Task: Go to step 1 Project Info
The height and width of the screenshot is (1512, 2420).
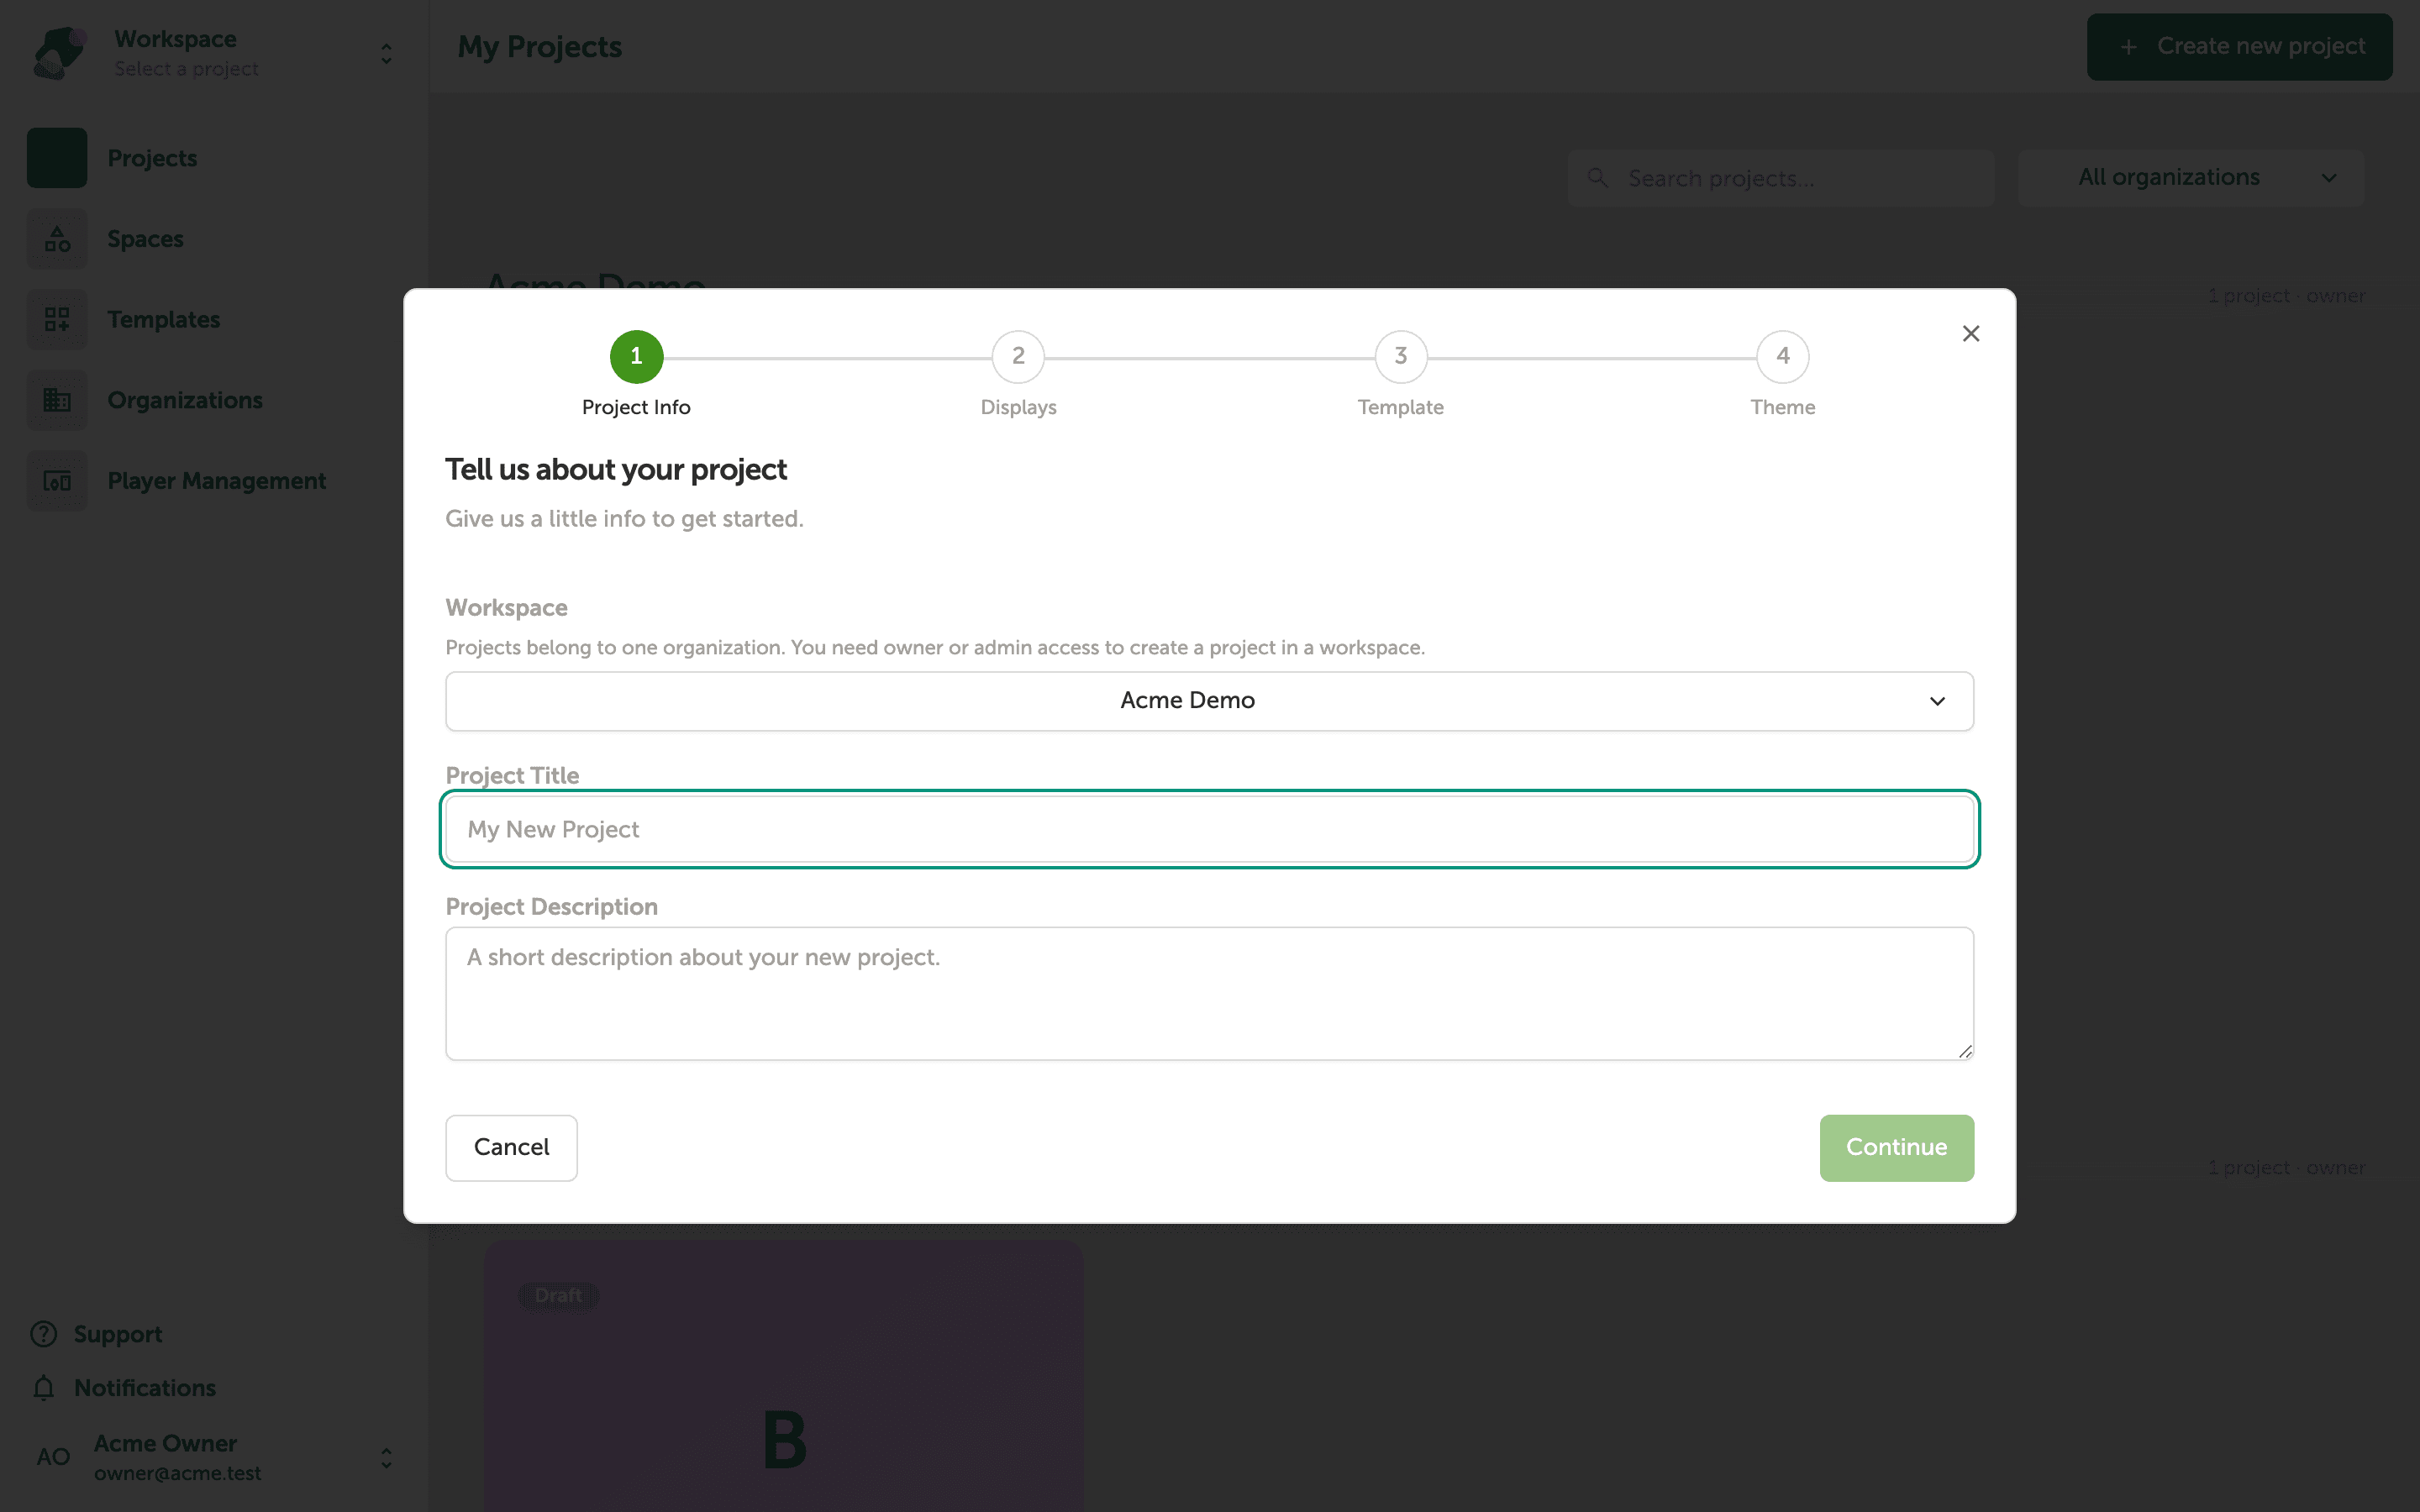Action: 636,357
